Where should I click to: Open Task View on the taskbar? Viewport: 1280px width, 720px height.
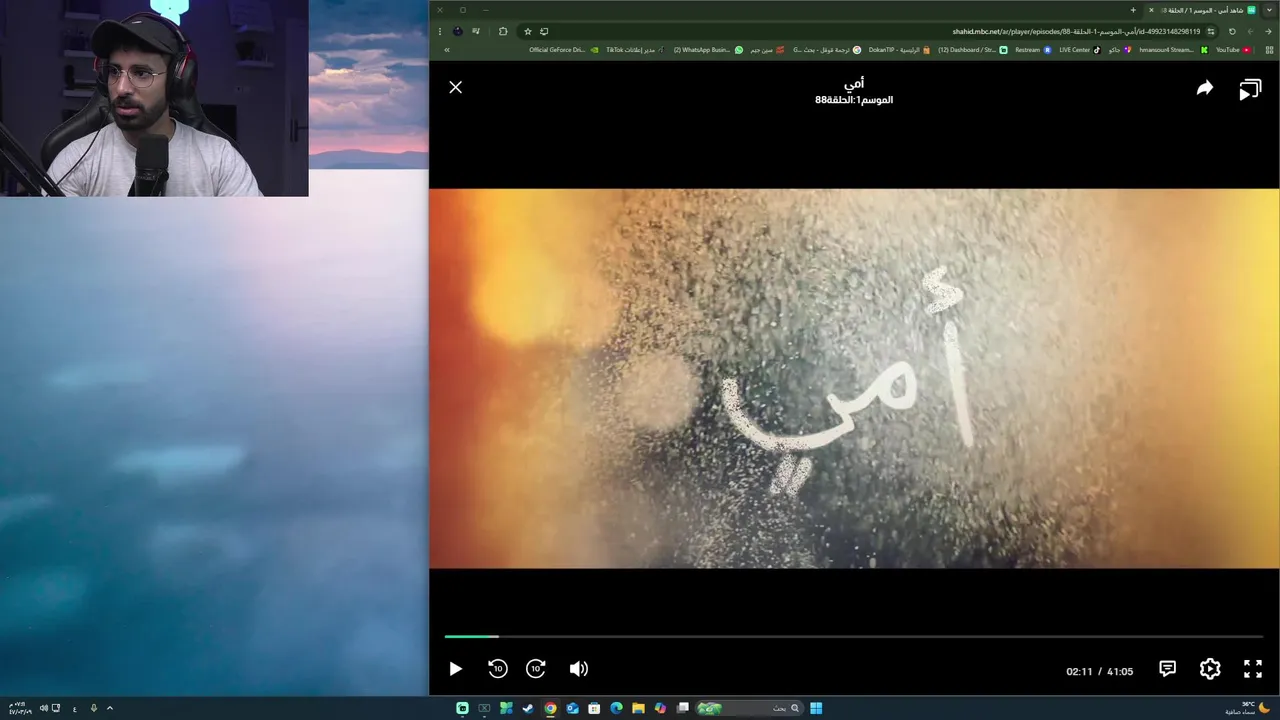click(682, 708)
